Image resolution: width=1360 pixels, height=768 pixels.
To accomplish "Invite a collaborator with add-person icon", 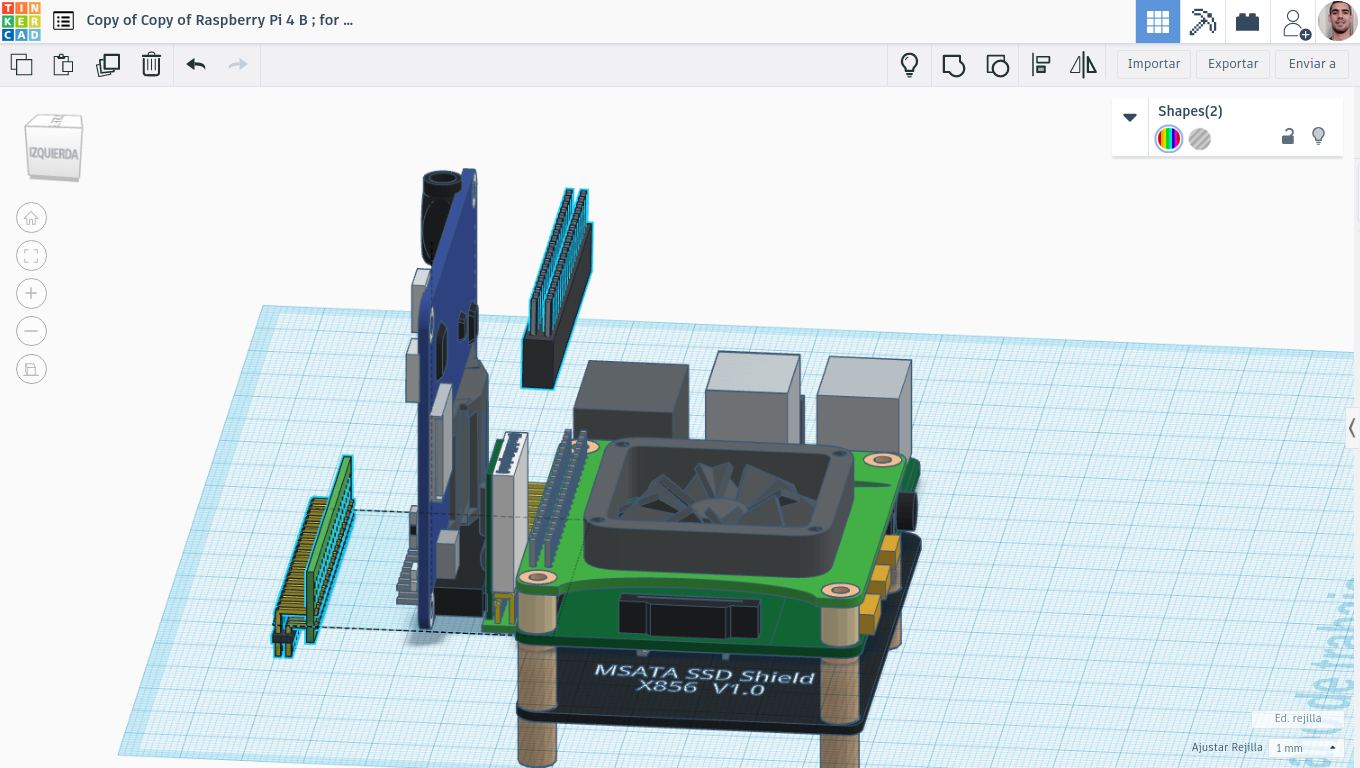I will (x=1295, y=22).
